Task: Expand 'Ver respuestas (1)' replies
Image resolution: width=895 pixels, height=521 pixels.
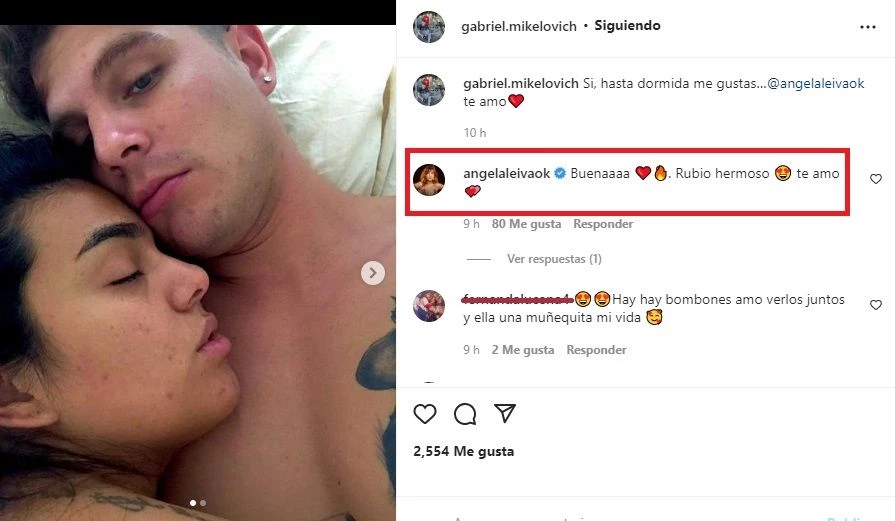Action: (554, 259)
